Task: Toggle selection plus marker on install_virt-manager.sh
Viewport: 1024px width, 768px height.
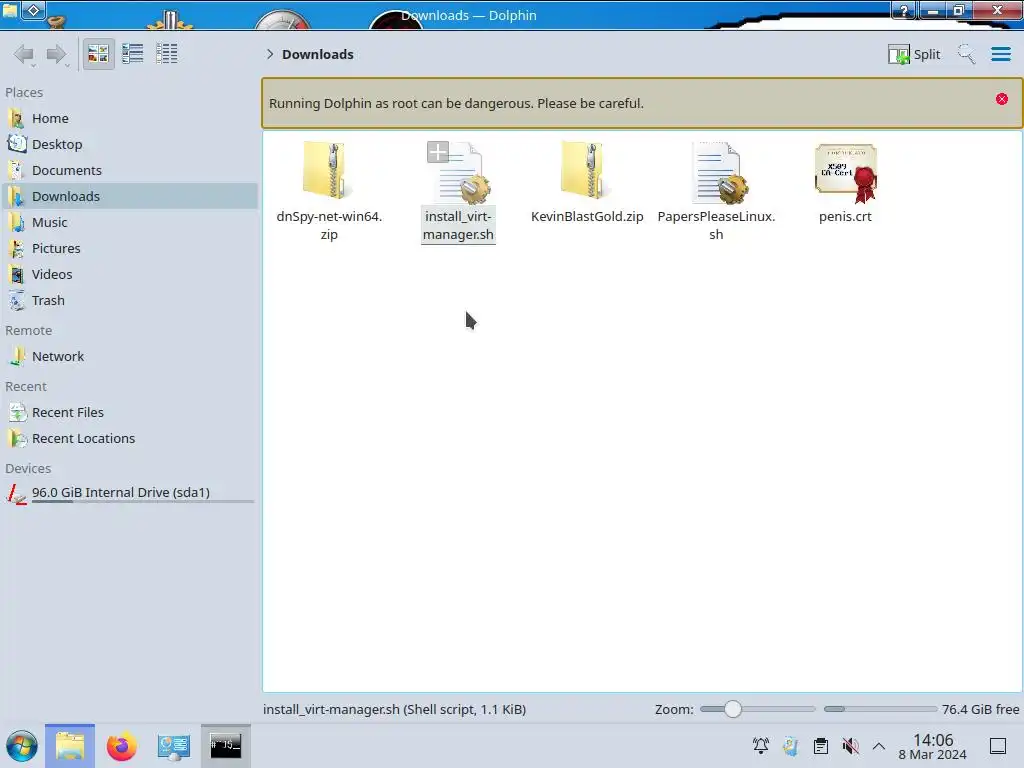Action: coord(438,152)
